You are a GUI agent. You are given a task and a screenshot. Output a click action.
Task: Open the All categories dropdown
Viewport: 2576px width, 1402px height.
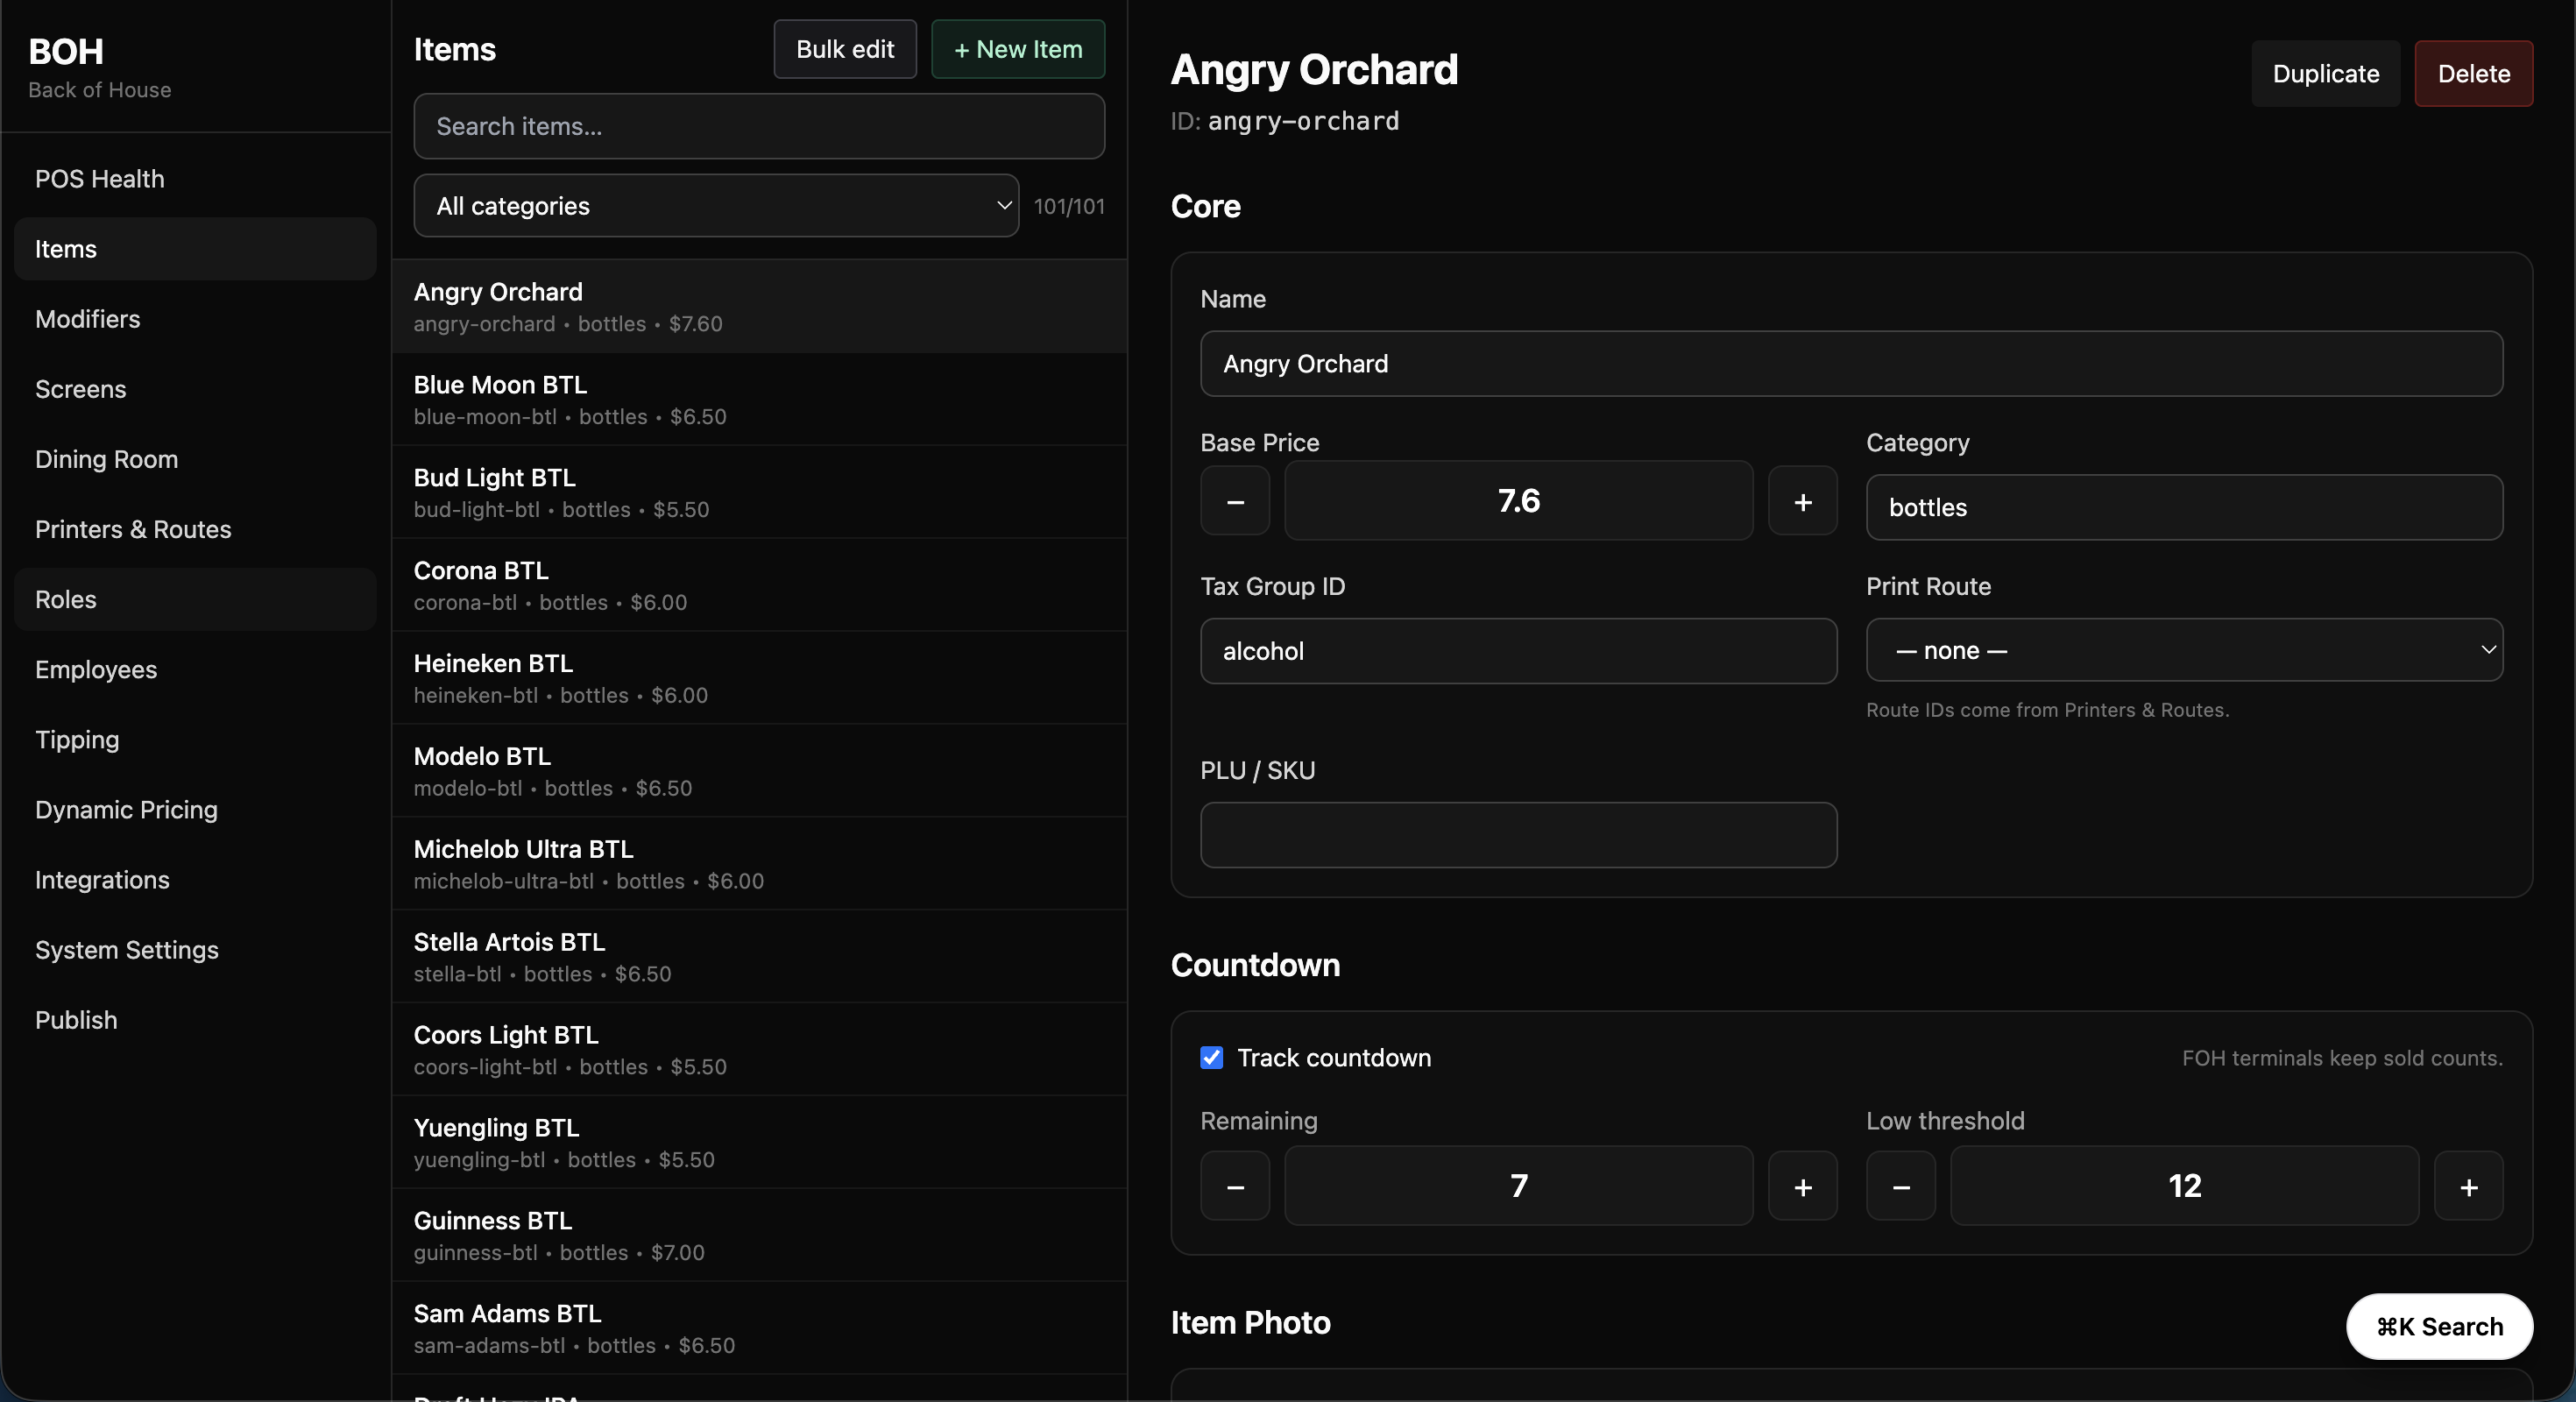[x=716, y=206]
